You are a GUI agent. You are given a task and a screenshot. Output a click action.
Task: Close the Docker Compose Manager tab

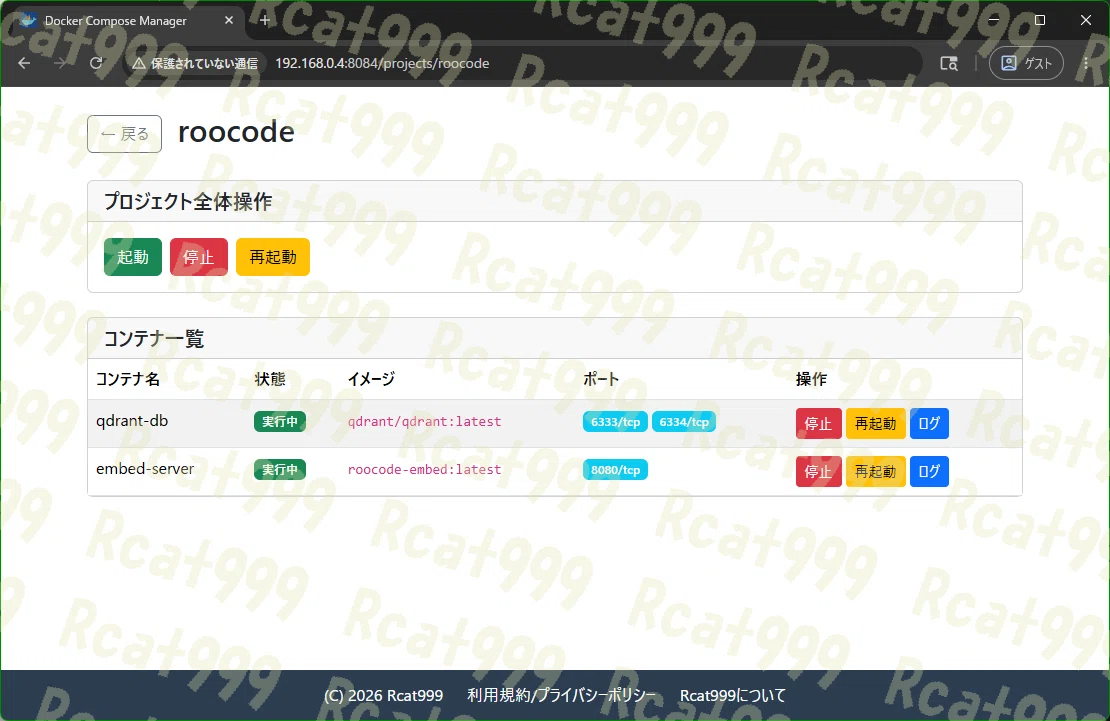point(229,21)
